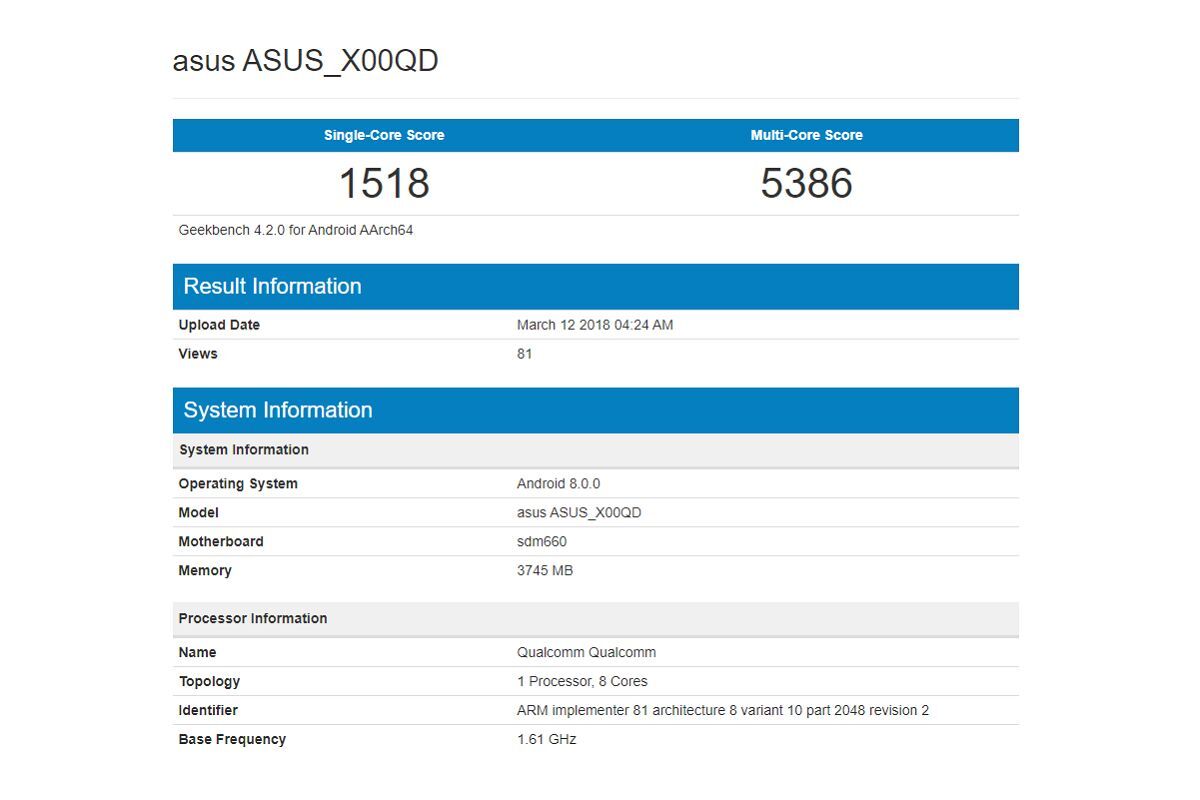Select the Multi-Core Score header
This screenshot has height=800, width=1200.
pyautogui.click(x=807, y=135)
